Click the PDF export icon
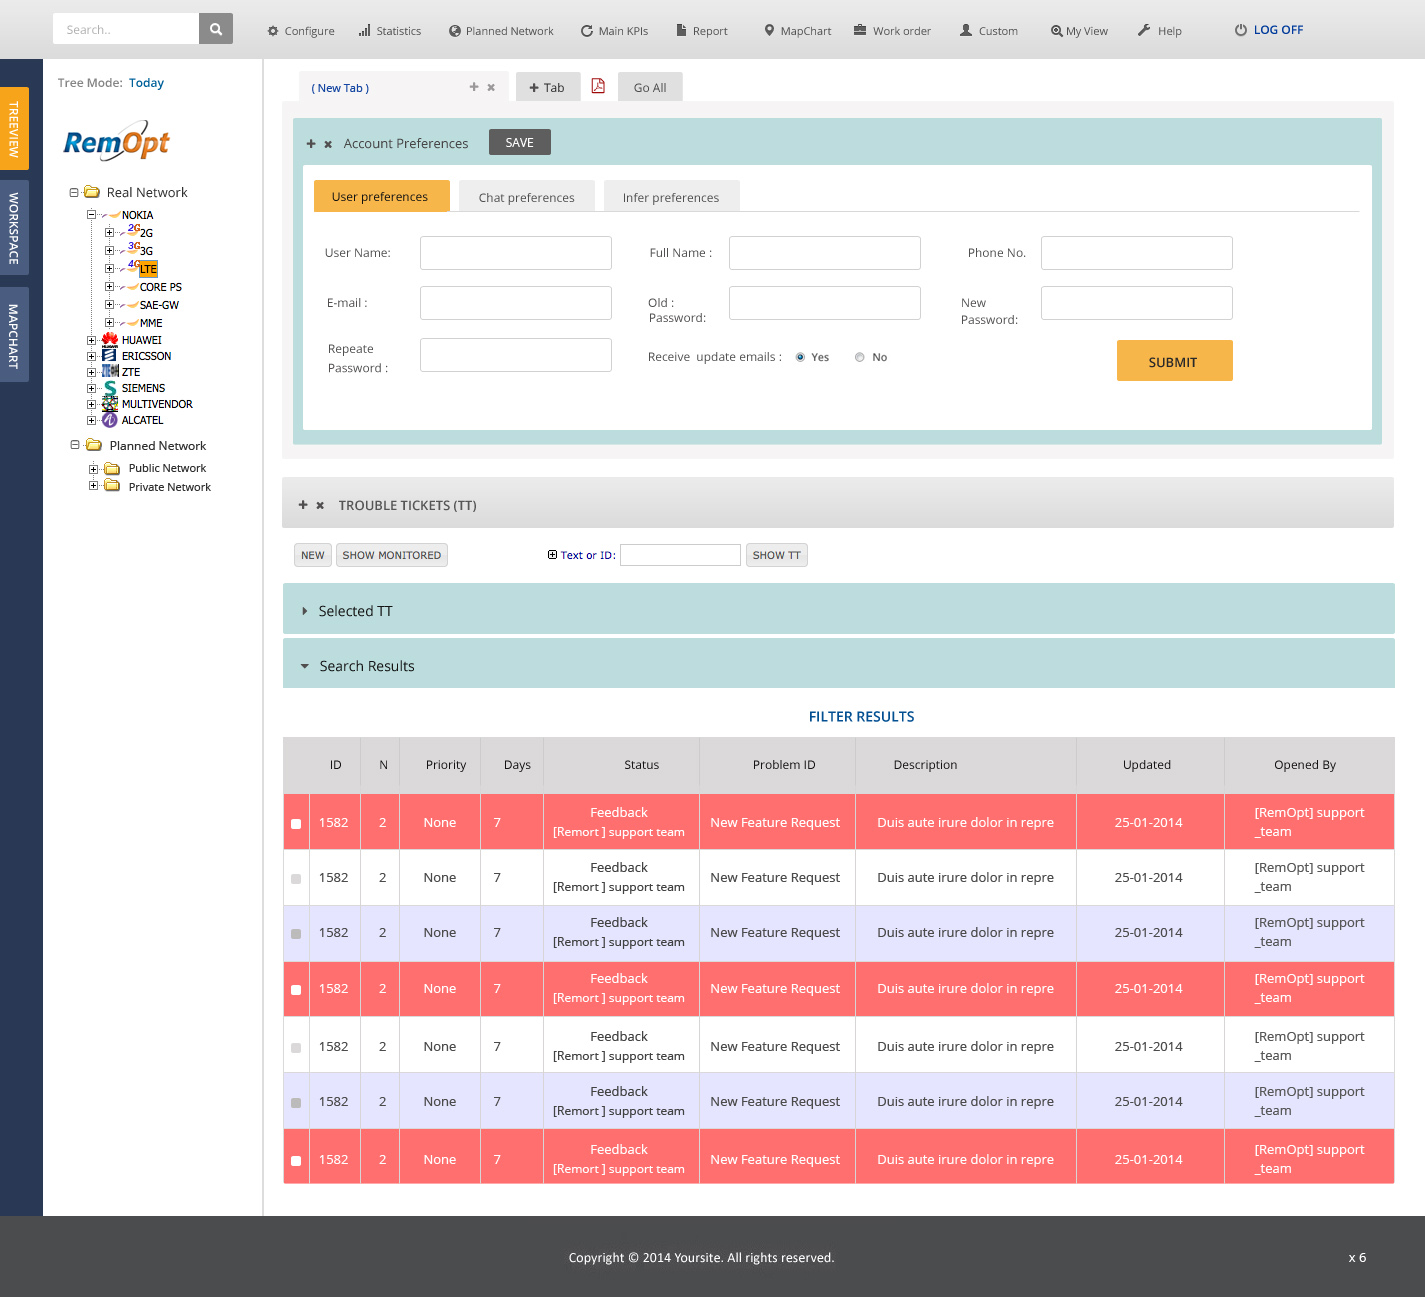 coord(598,86)
